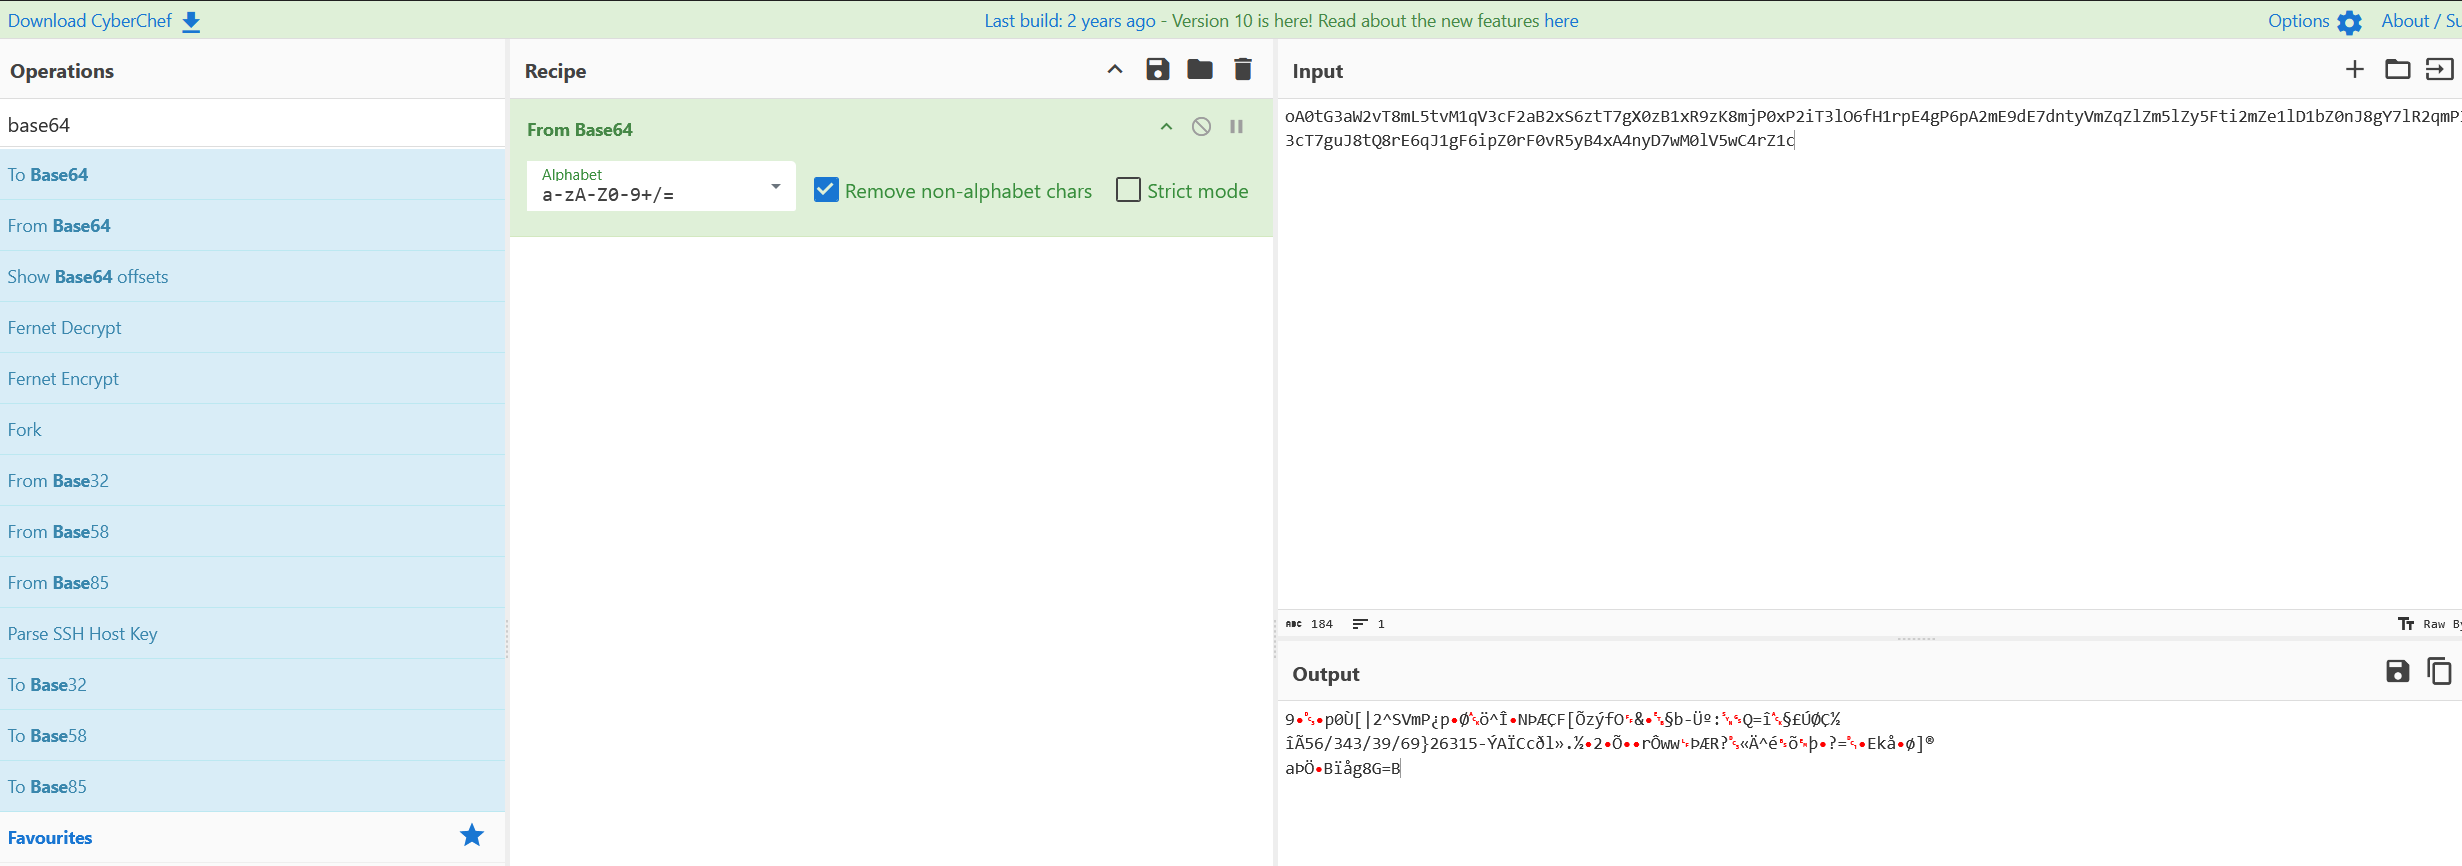The height and width of the screenshot is (866, 2462).
Task: Save the current recipe
Action: (x=1157, y=70)
